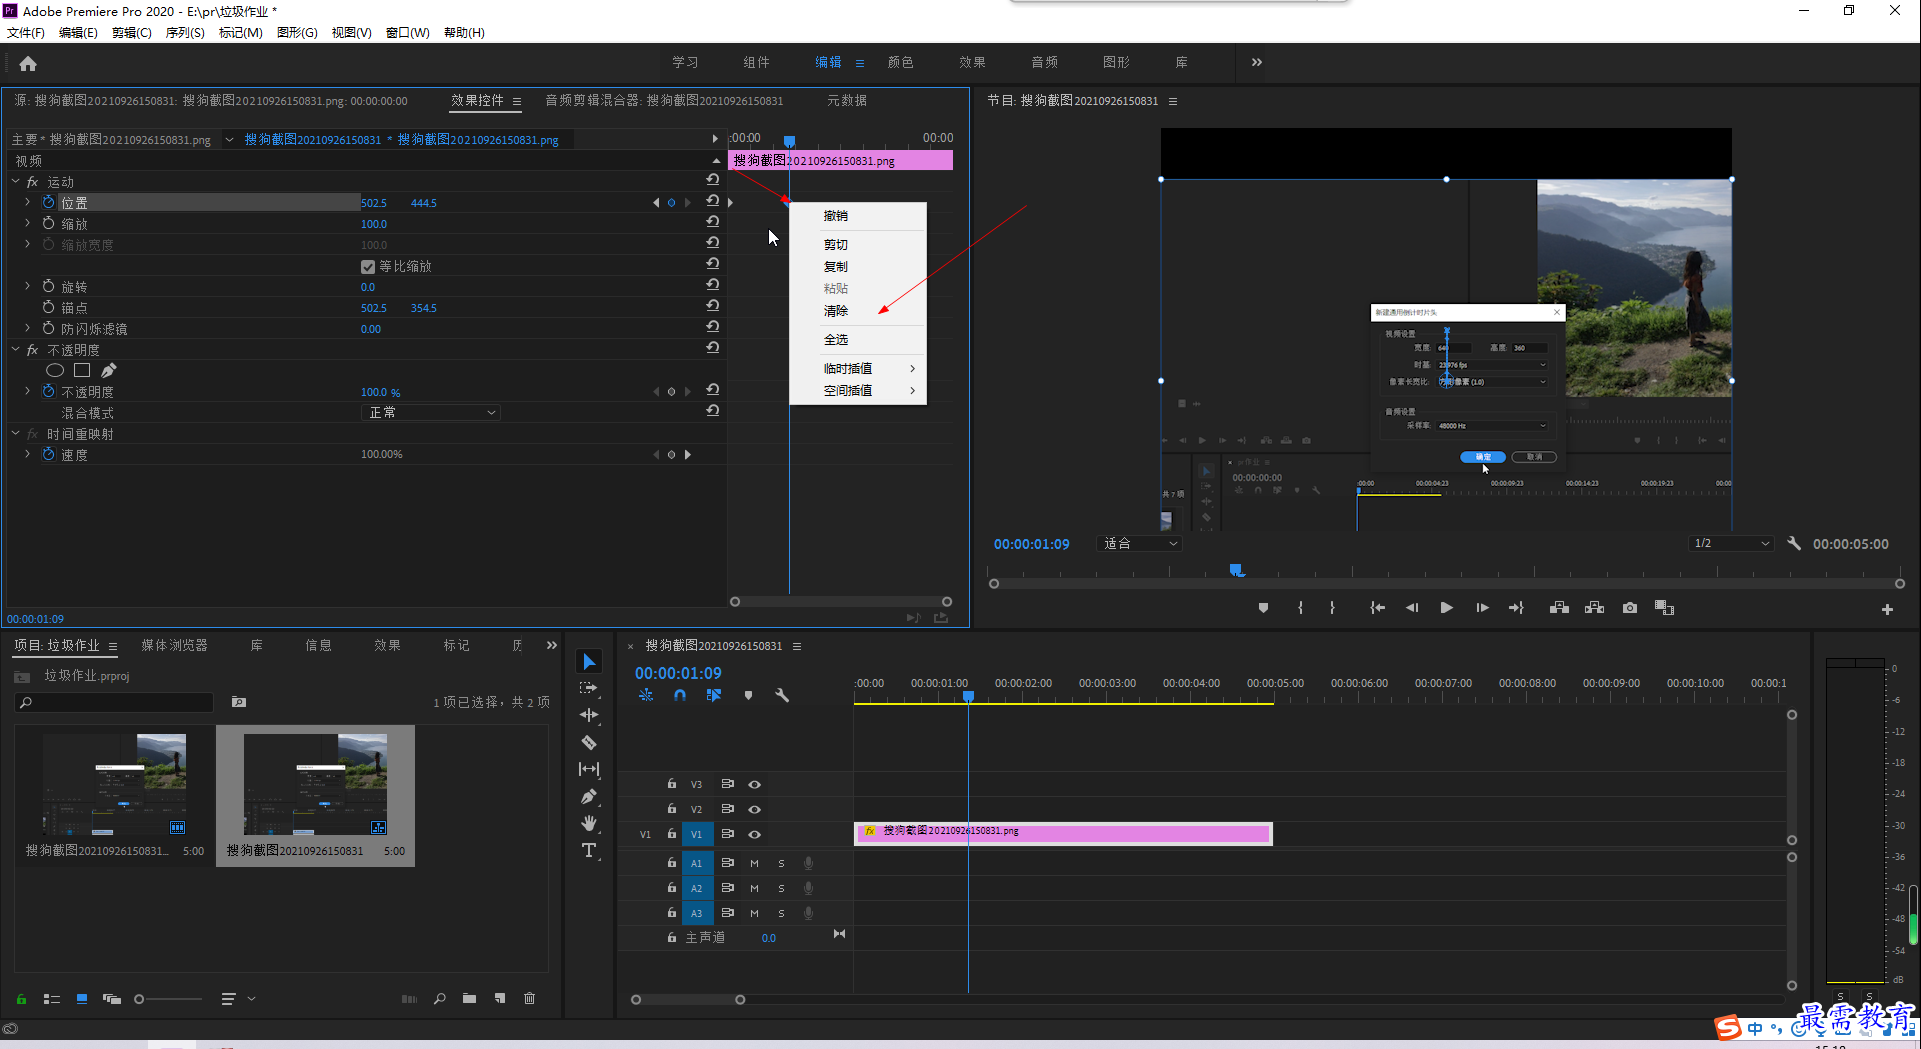
Task: Mute audio track A1
Action: pos(754,863)
